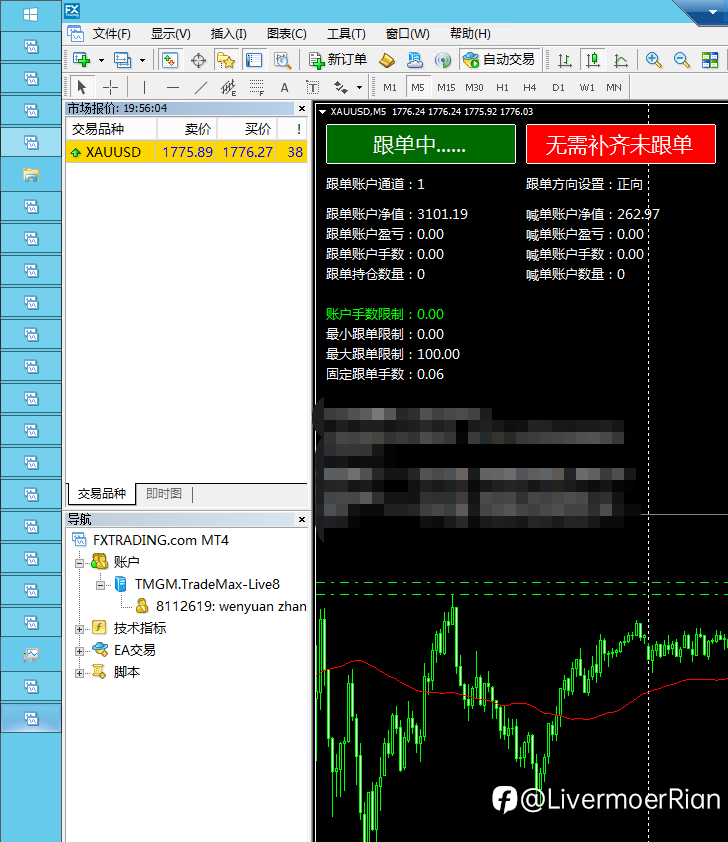Open the 图表(C) menu
728x842 pixels.
(287, 34)
